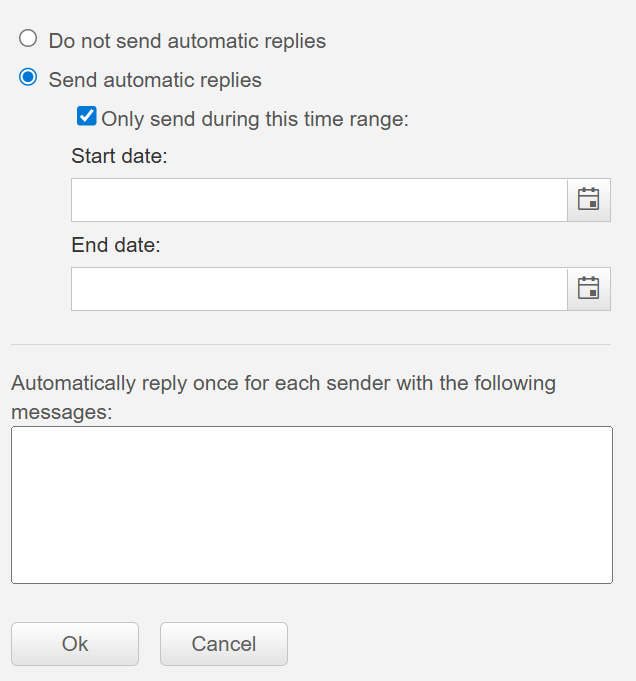Click the horizontal divider below End date
Screen dimensions: 636x681
pos(310,345)
